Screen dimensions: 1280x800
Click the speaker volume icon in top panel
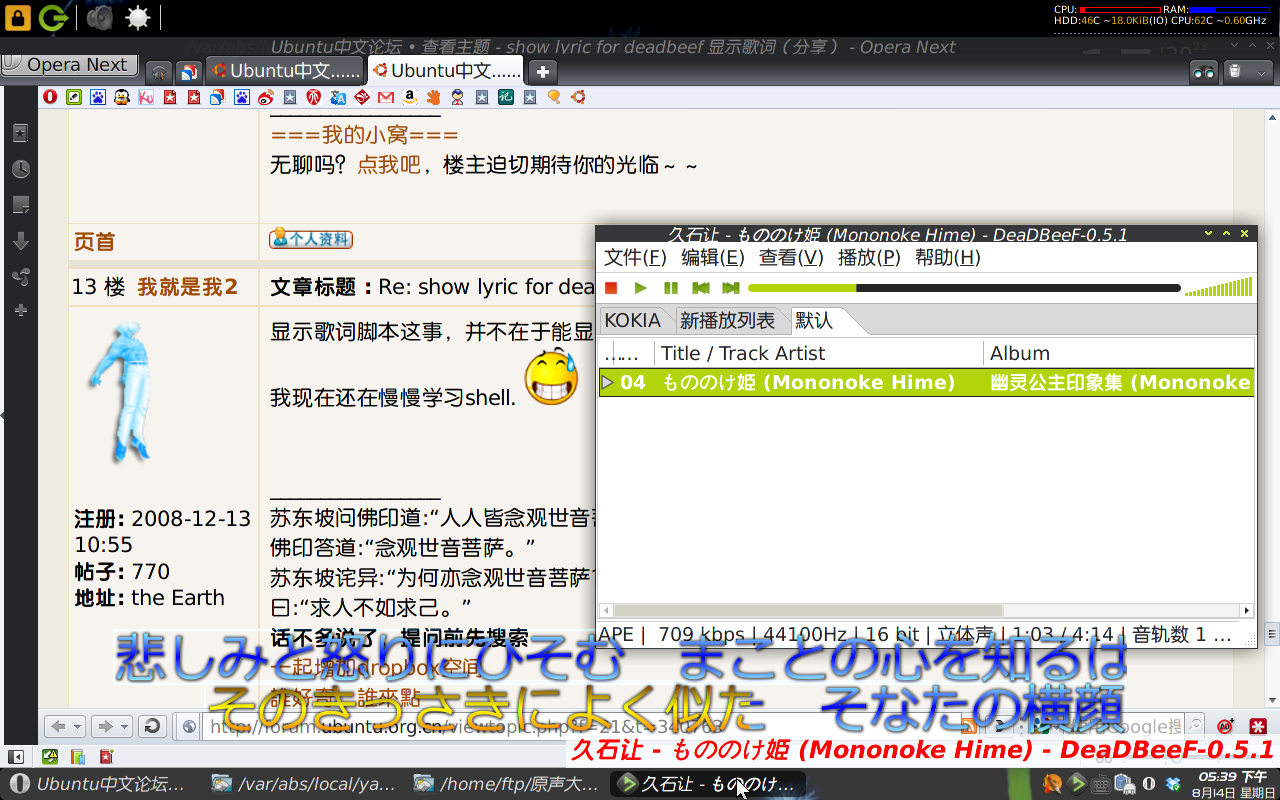100,17
